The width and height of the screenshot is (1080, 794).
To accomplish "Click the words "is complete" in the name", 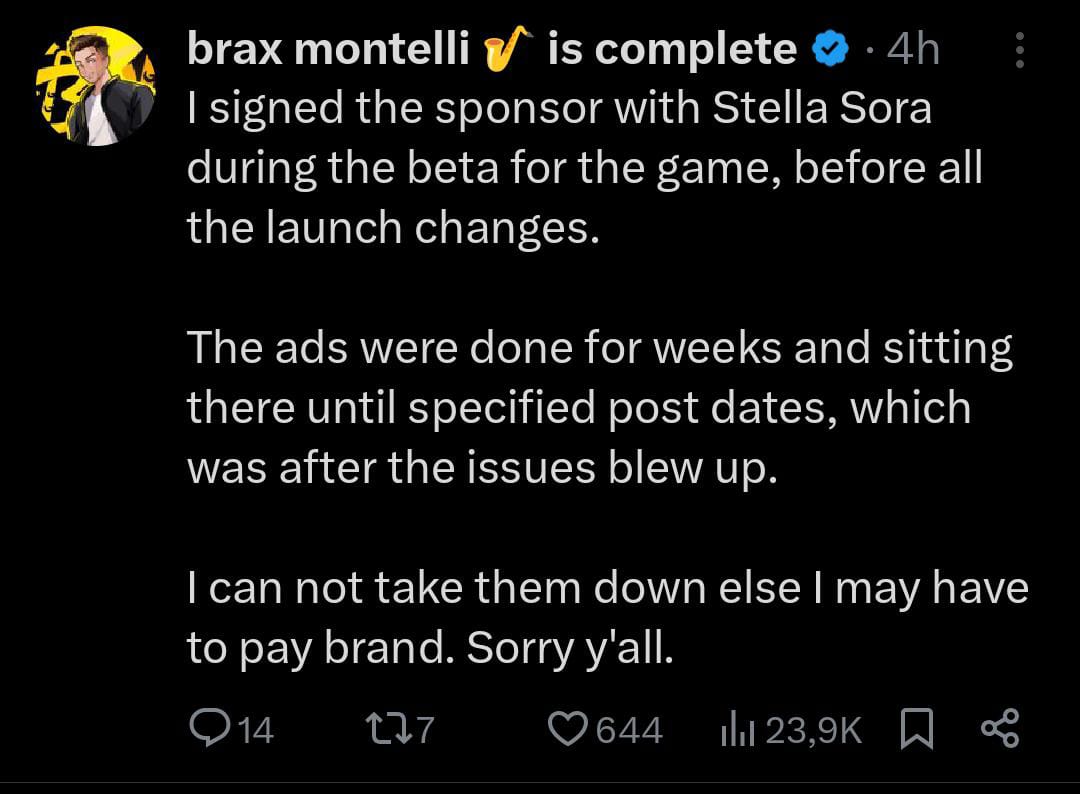I will 672,49.
